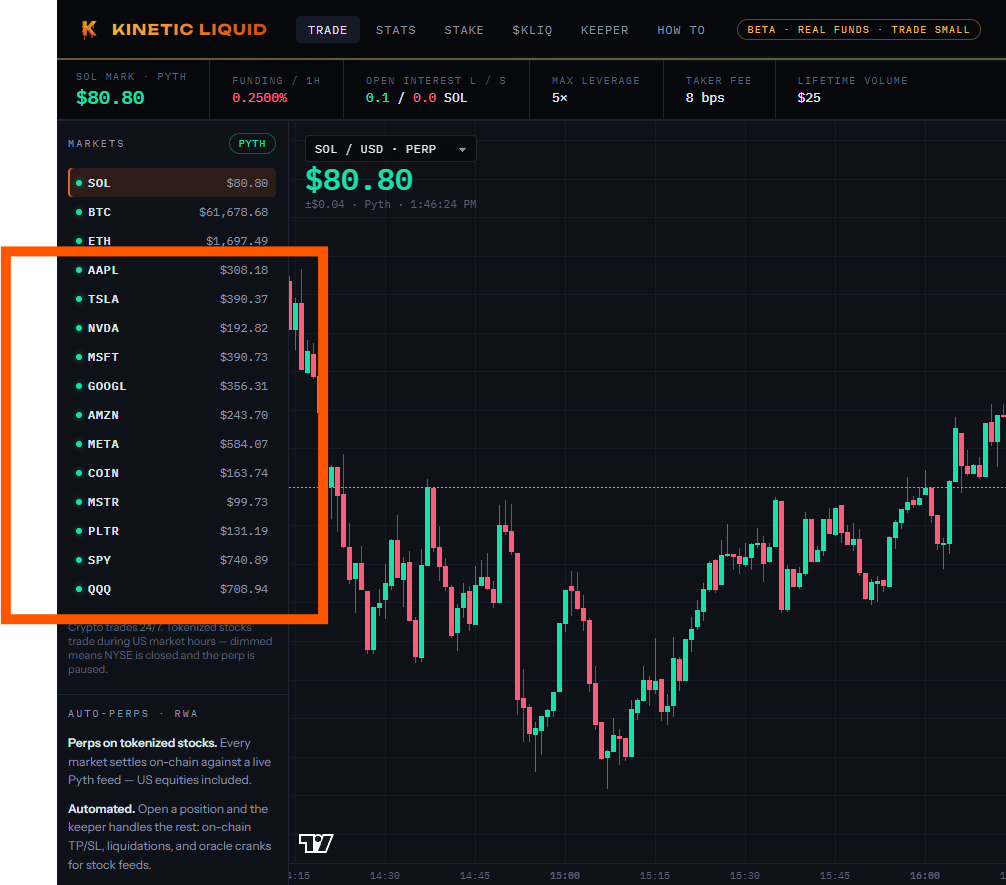Screen dimensions: 1006x885
Task: Click the Kinetic Liquid K logo icon
Action: pos(89,29)
